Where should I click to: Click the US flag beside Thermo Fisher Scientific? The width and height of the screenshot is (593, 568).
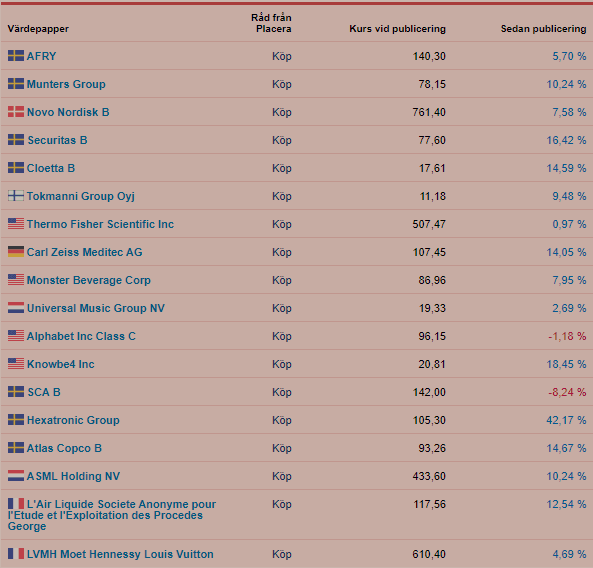(16, 224)
